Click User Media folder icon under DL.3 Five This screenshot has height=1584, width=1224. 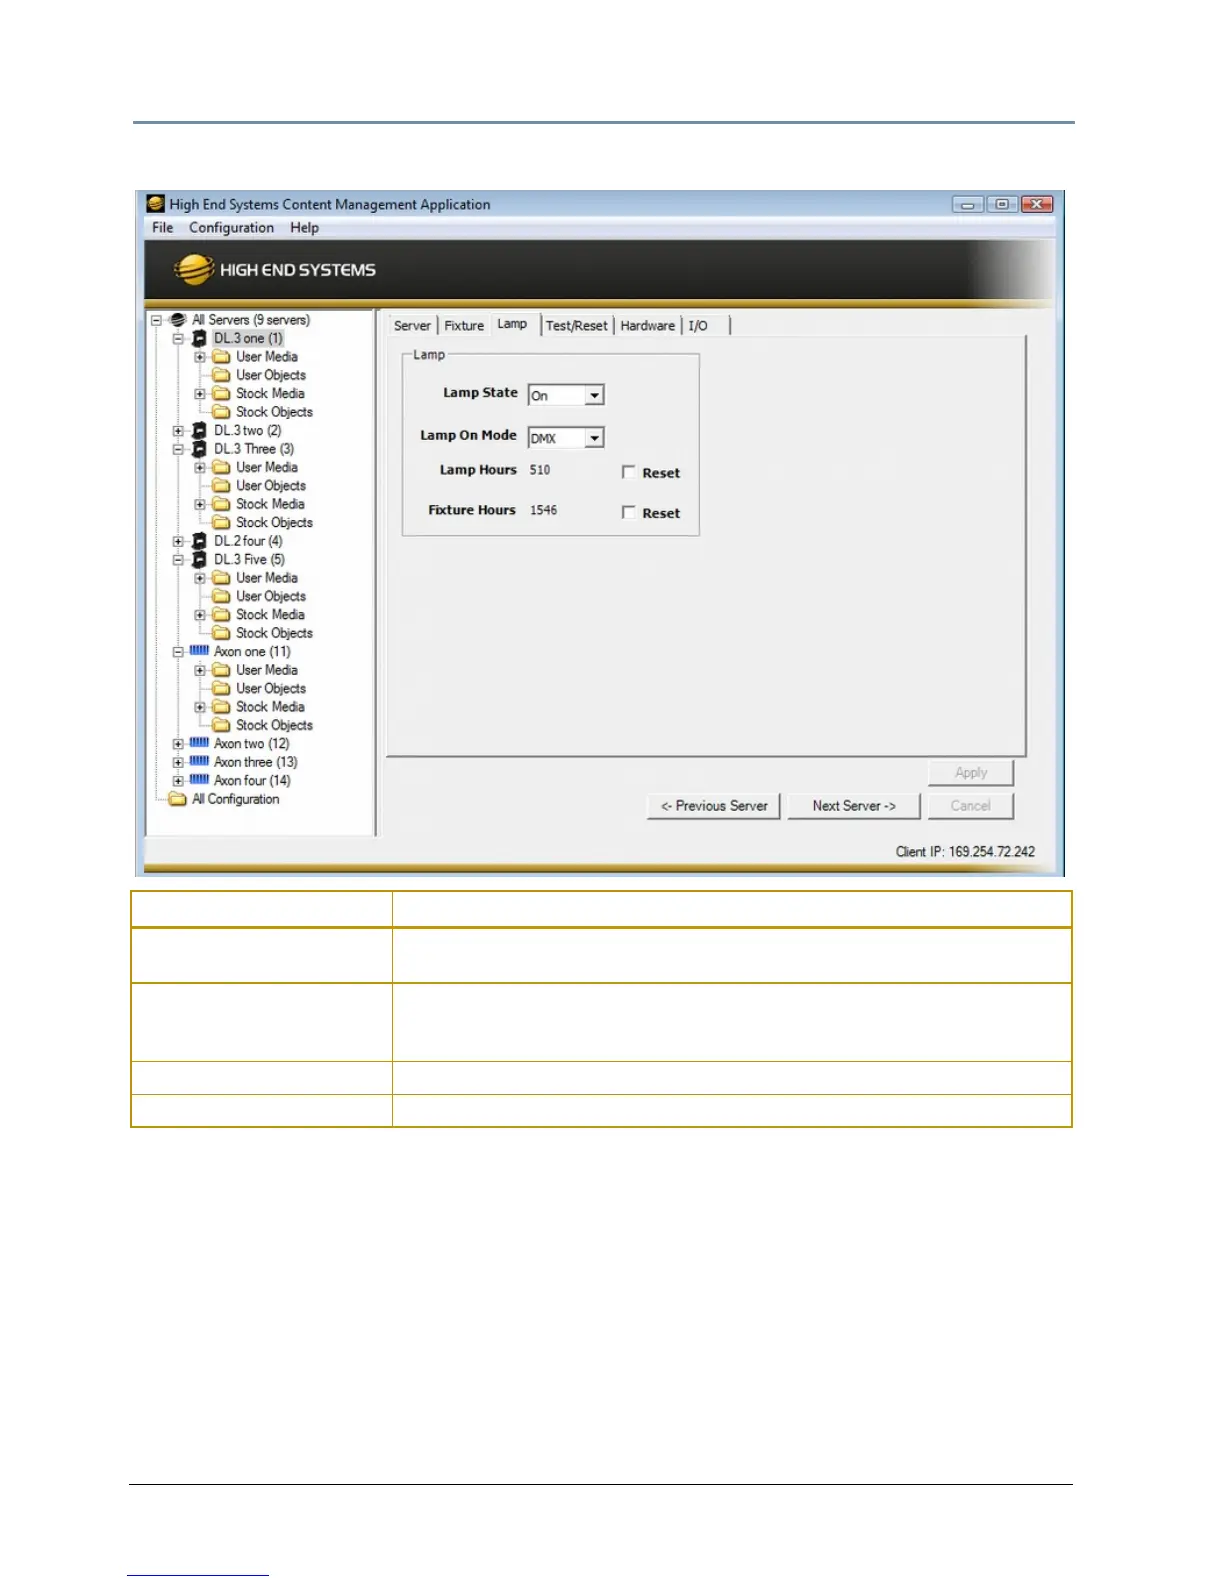tap(221, 578)
